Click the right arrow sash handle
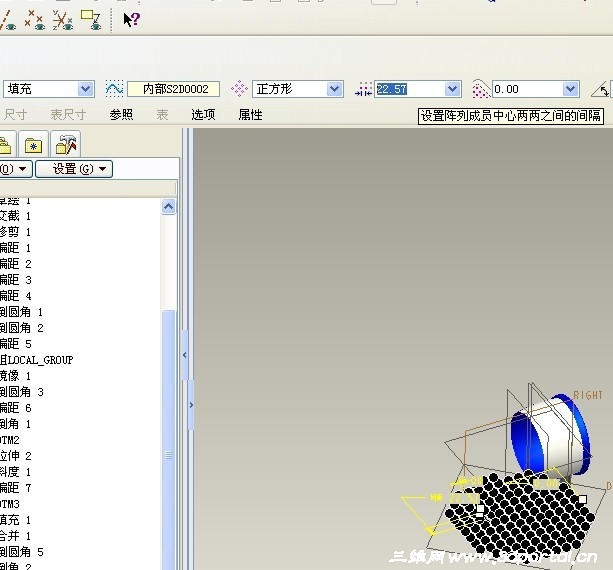The width and height of the screenshot is (613, 570). [x=191, y=405]
